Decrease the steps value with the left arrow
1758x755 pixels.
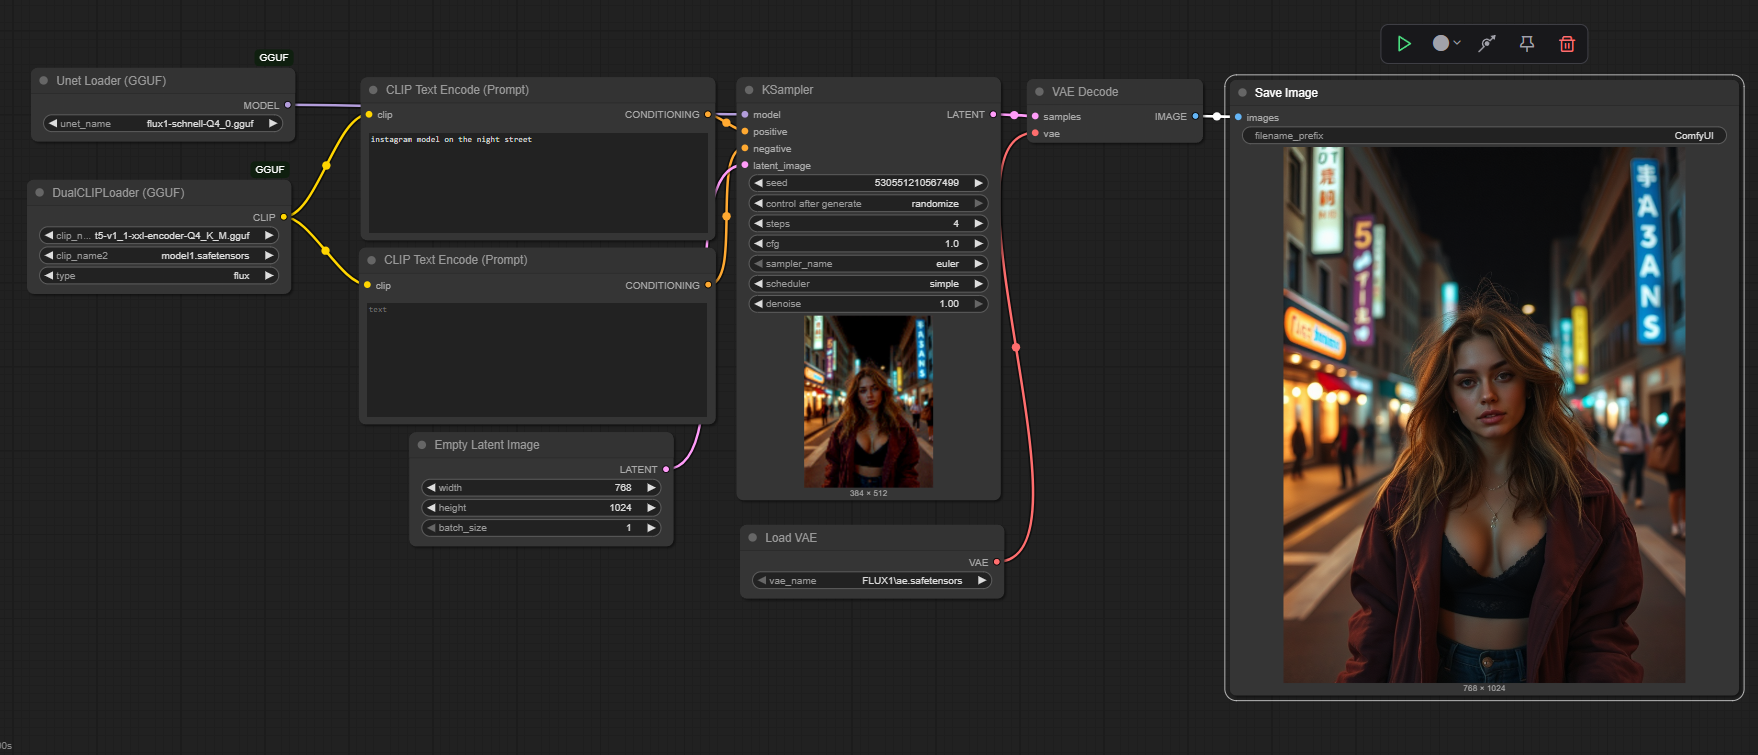click(x=758, y=224)
